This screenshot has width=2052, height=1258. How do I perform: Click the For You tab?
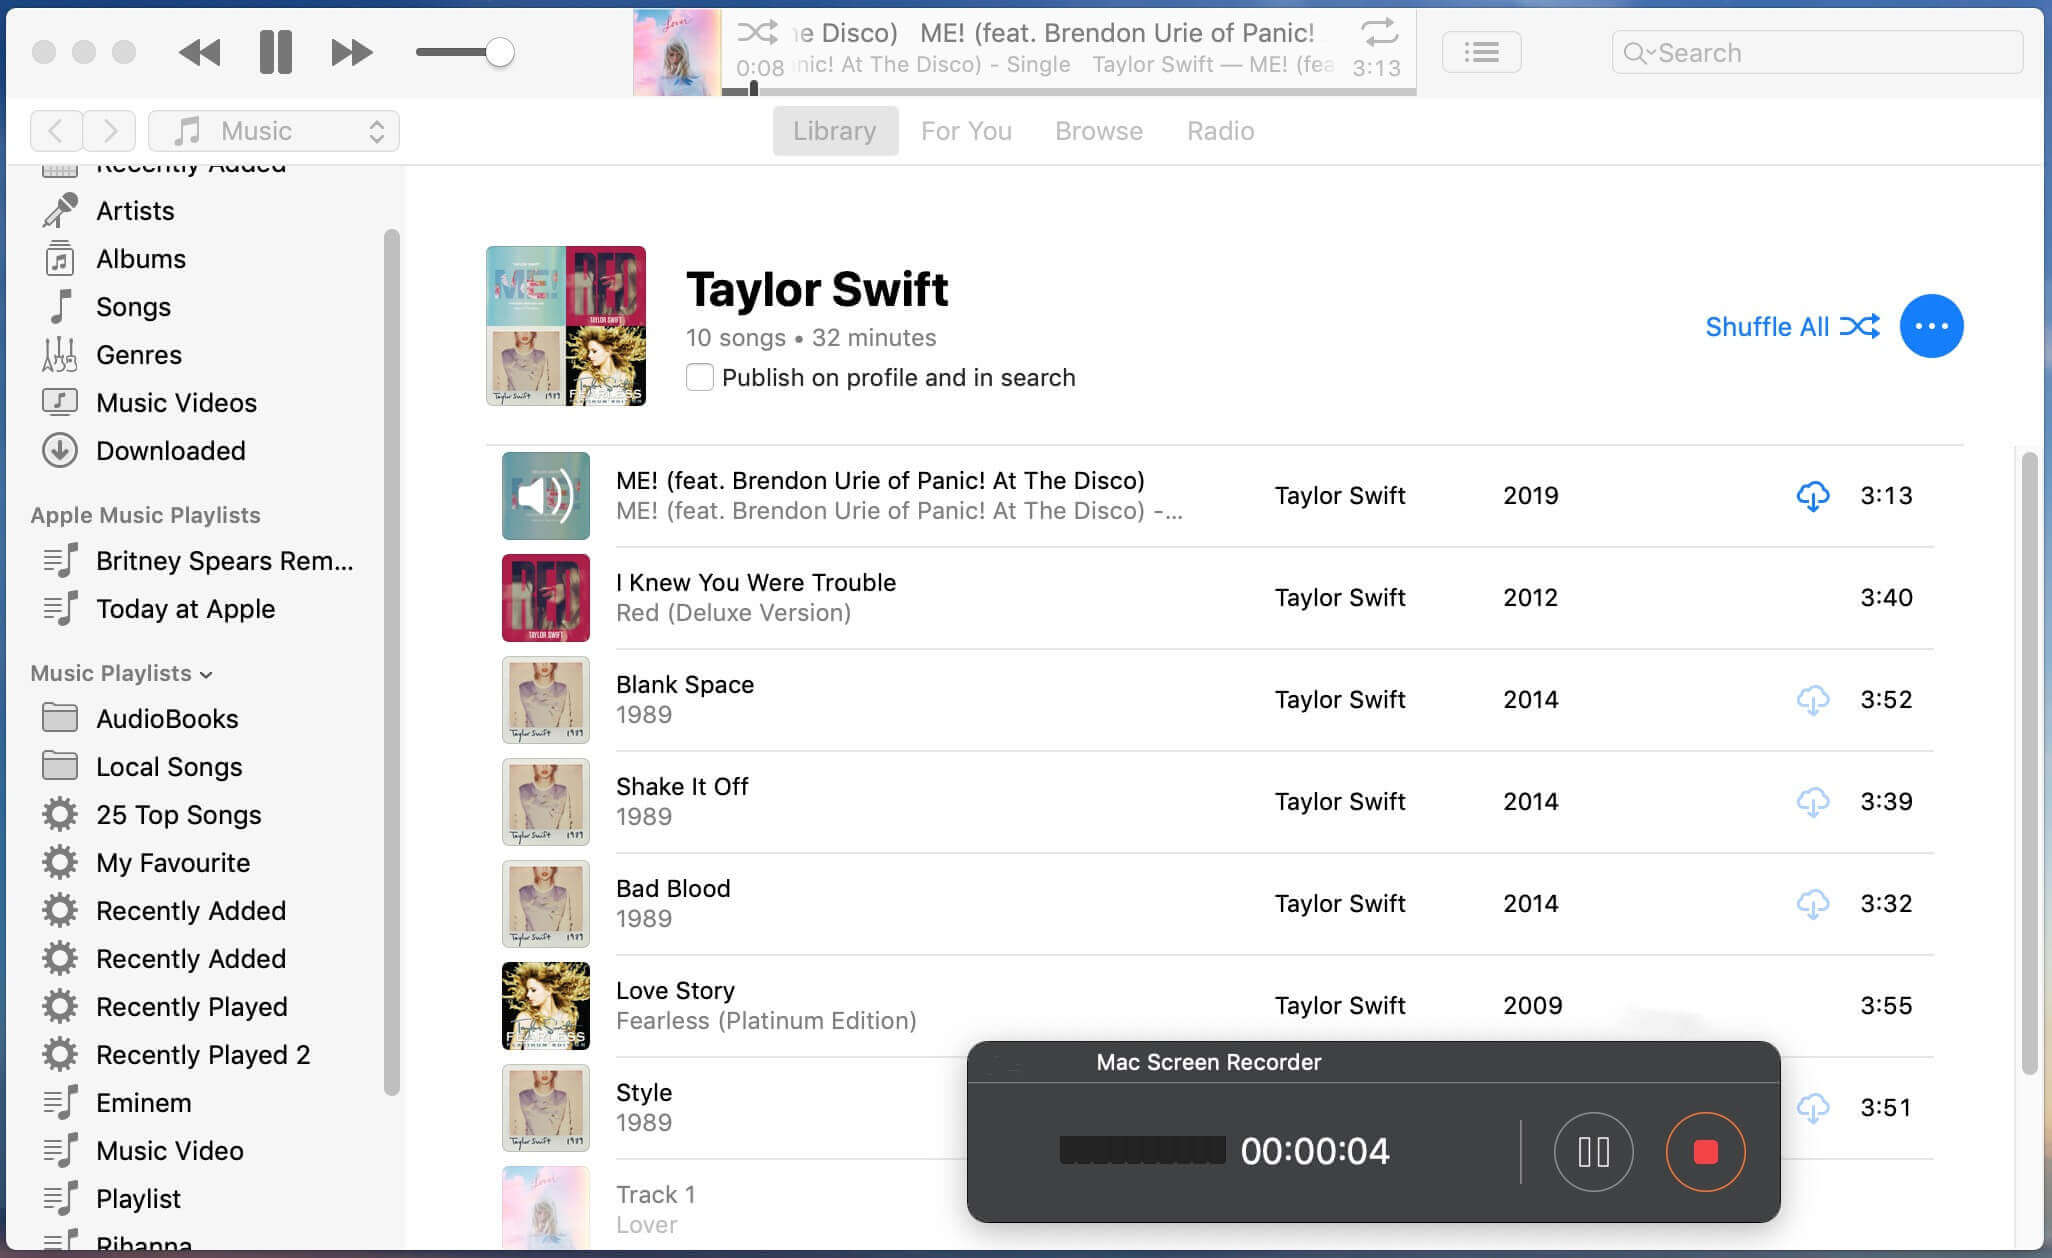point(966,130)
